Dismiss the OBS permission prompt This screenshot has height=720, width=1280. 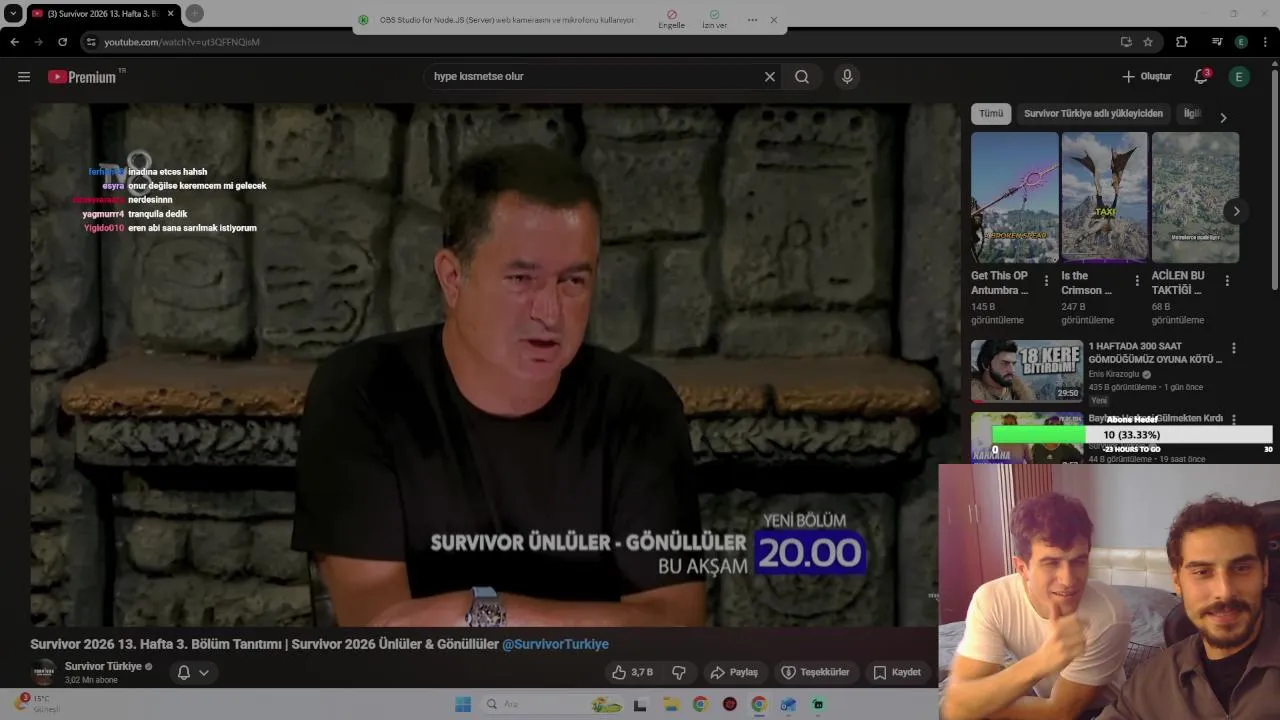[x=773, y=20]
